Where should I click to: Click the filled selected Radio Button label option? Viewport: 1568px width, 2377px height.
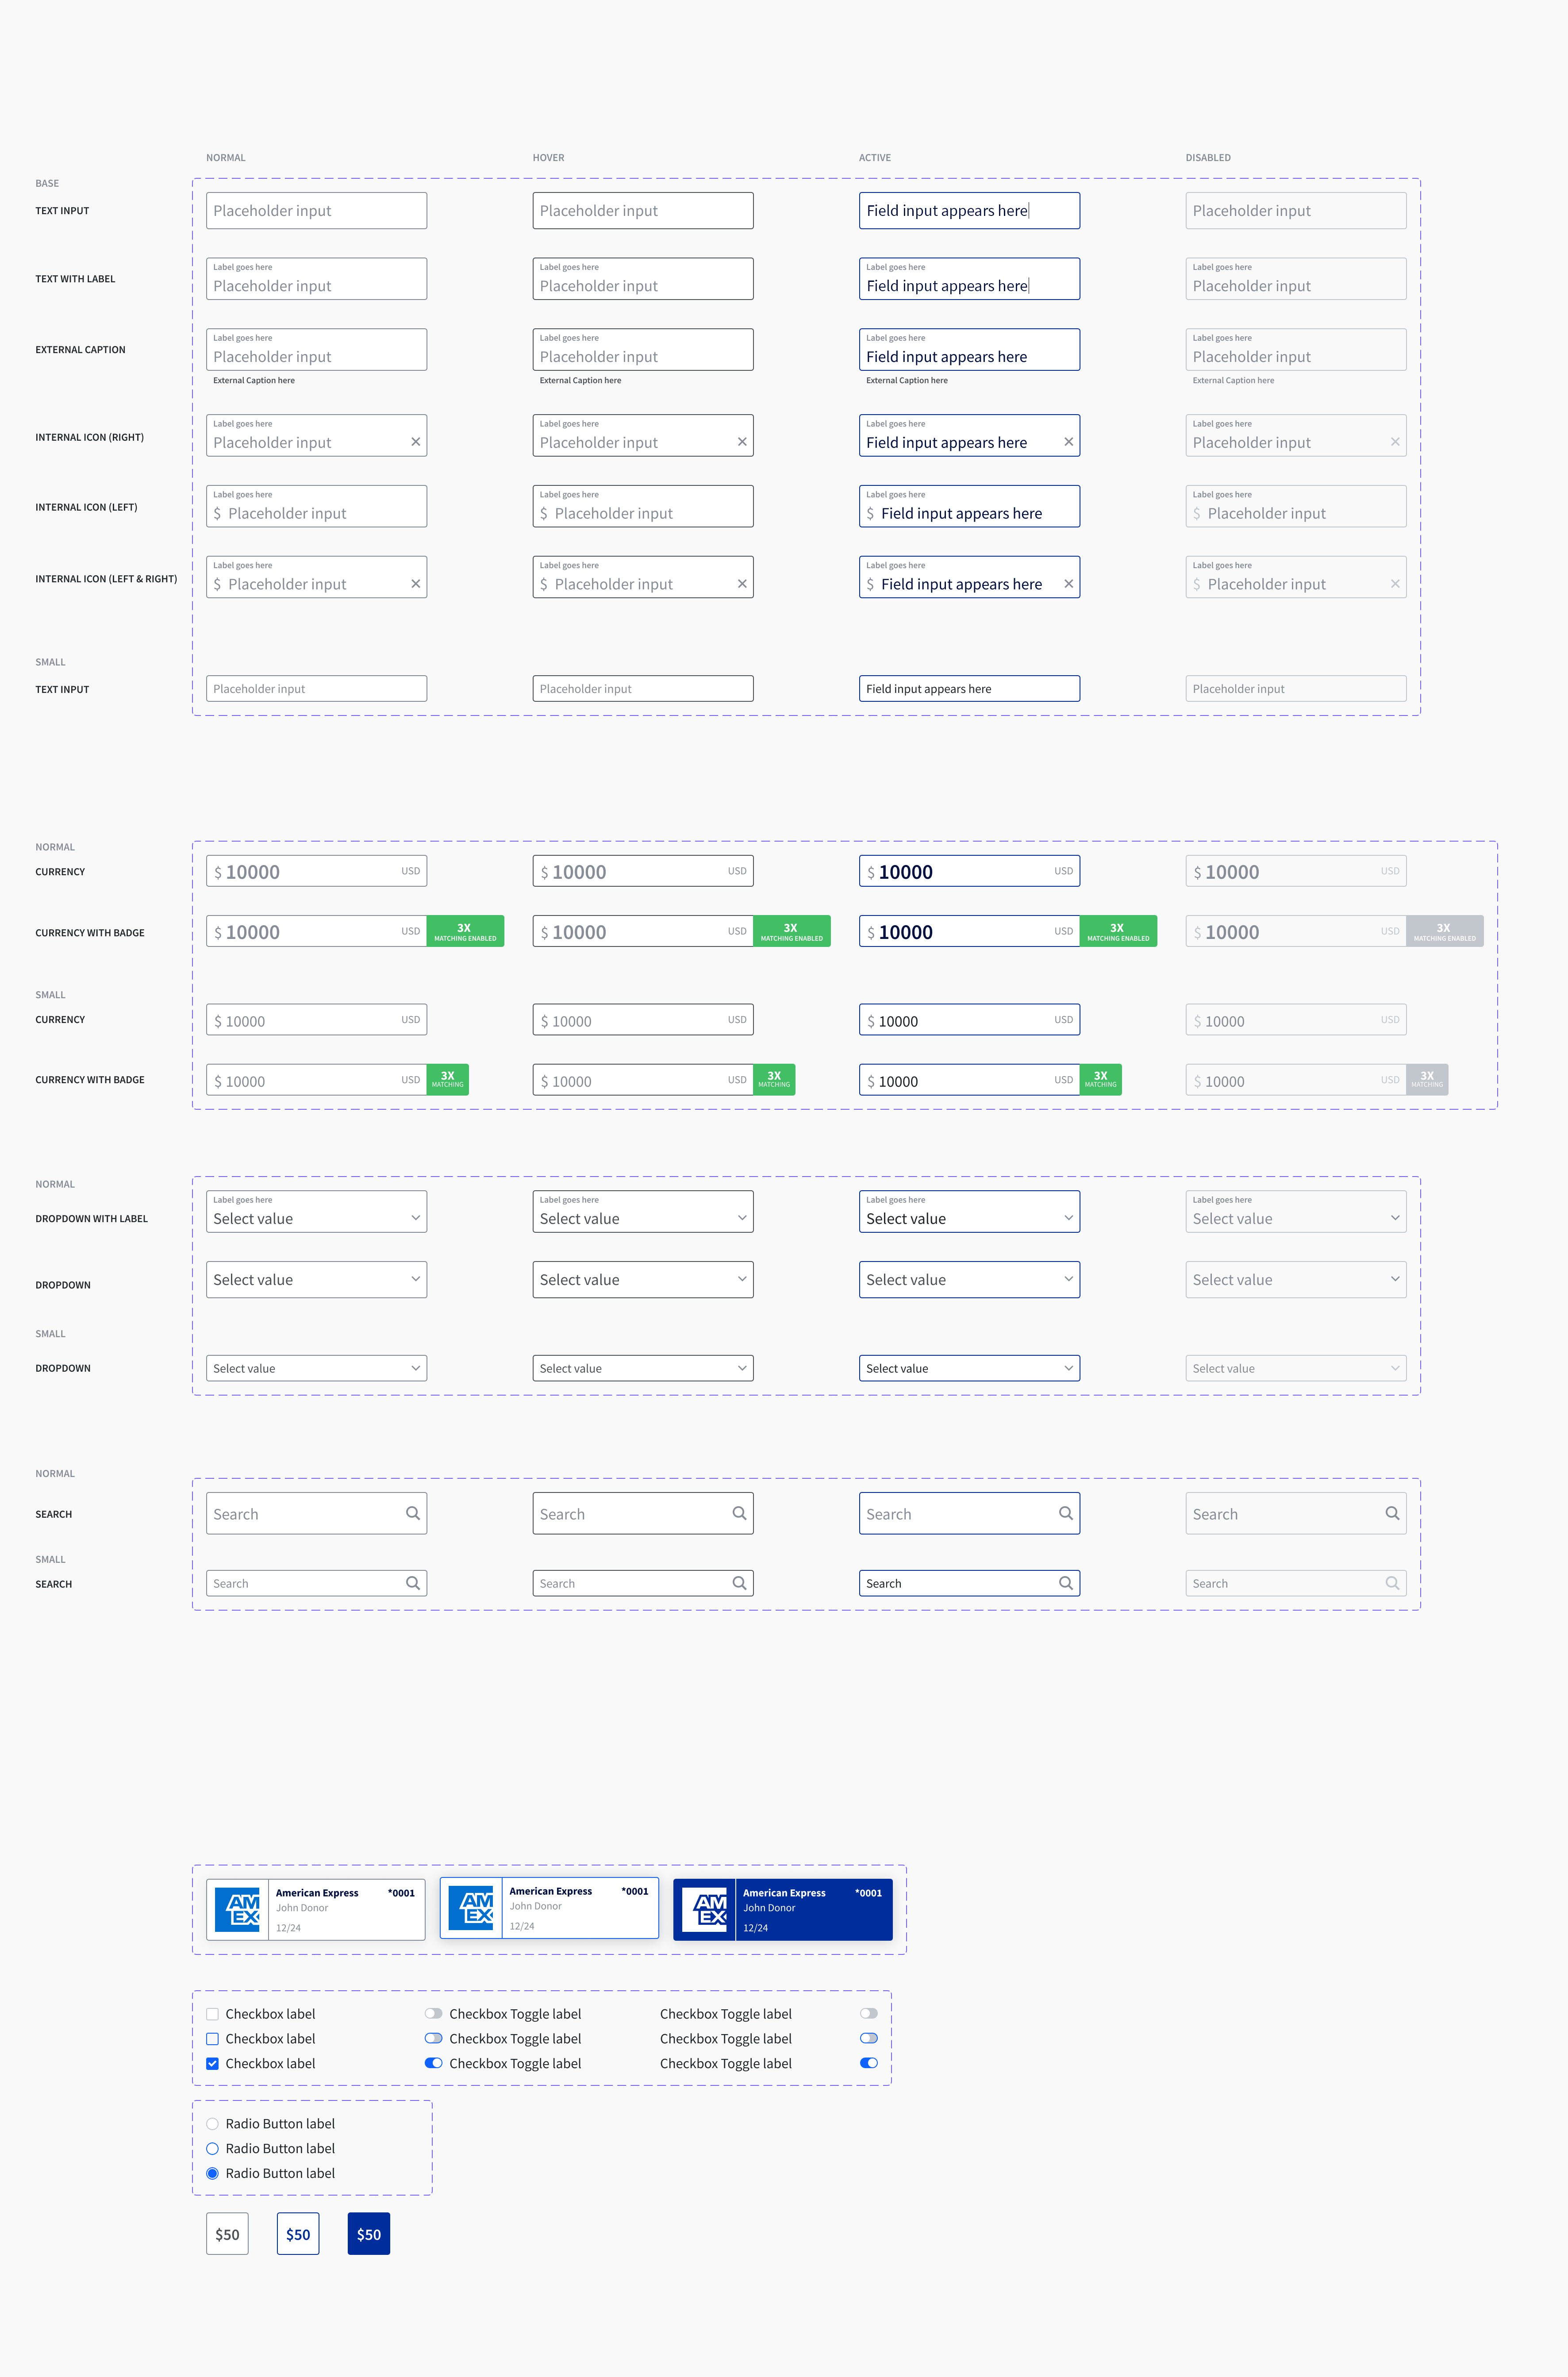click(x=212, y=2173)
